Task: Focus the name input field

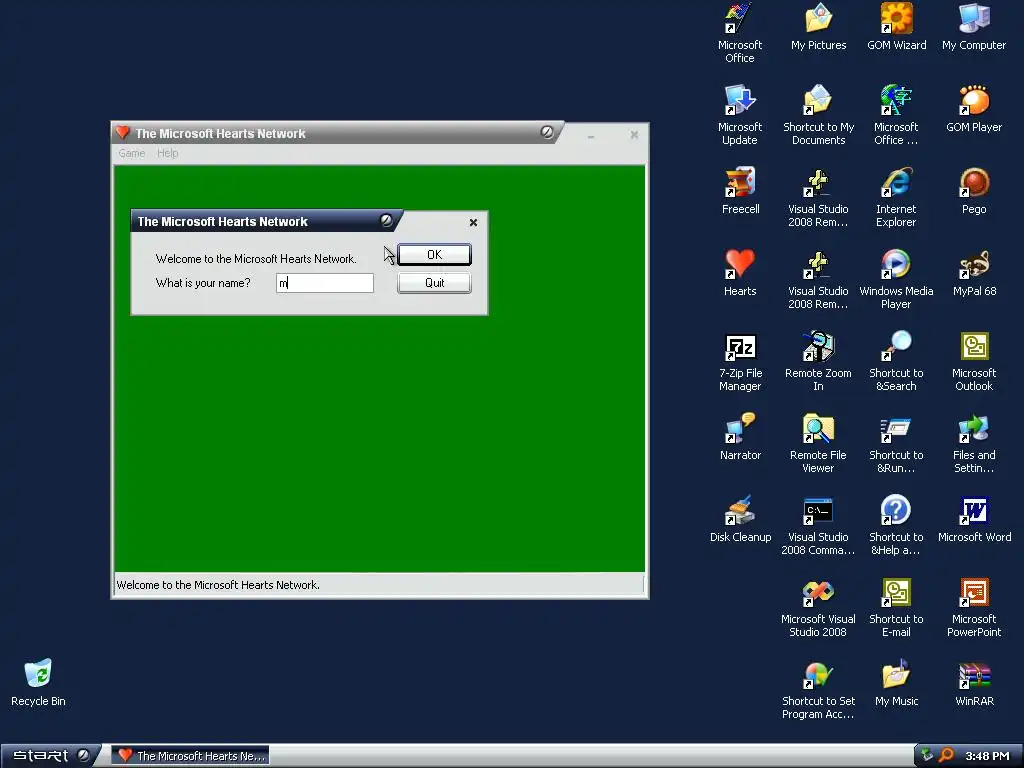Action: pyautogui.click(x=325, y=283)
